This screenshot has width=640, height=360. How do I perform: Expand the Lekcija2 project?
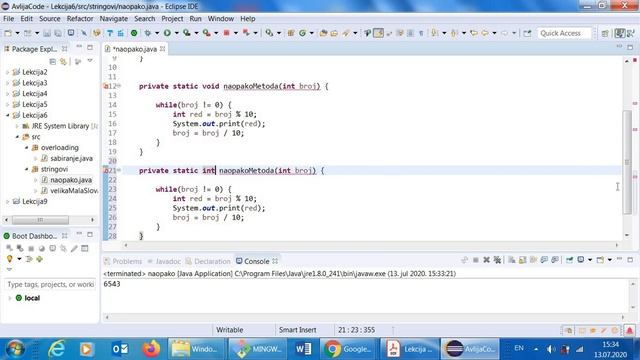pos(7,72)
